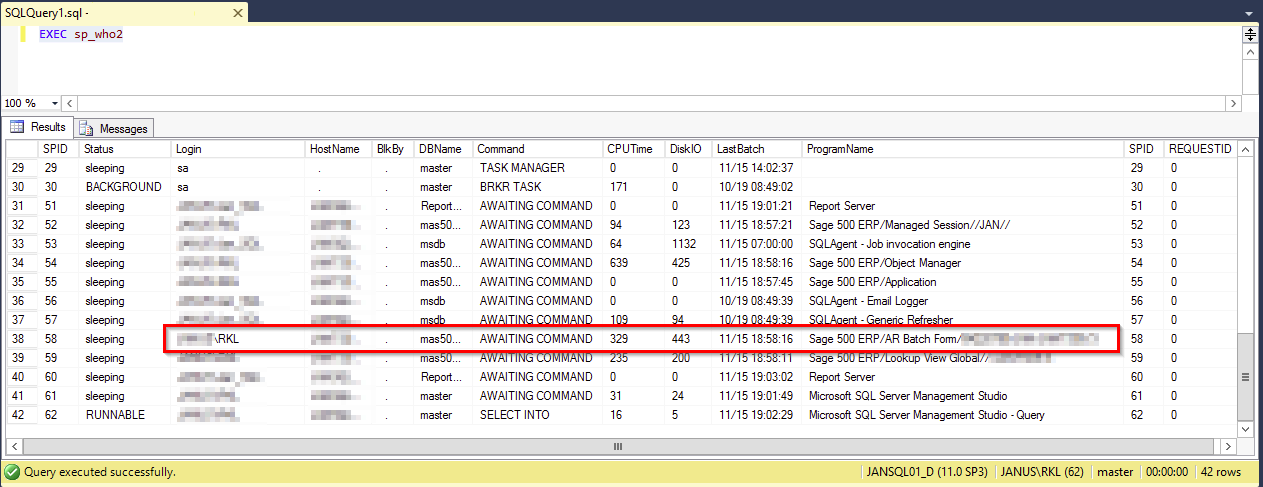Click the Results tab grid icon
This screenshot has height=487, width=1263.
17,127
